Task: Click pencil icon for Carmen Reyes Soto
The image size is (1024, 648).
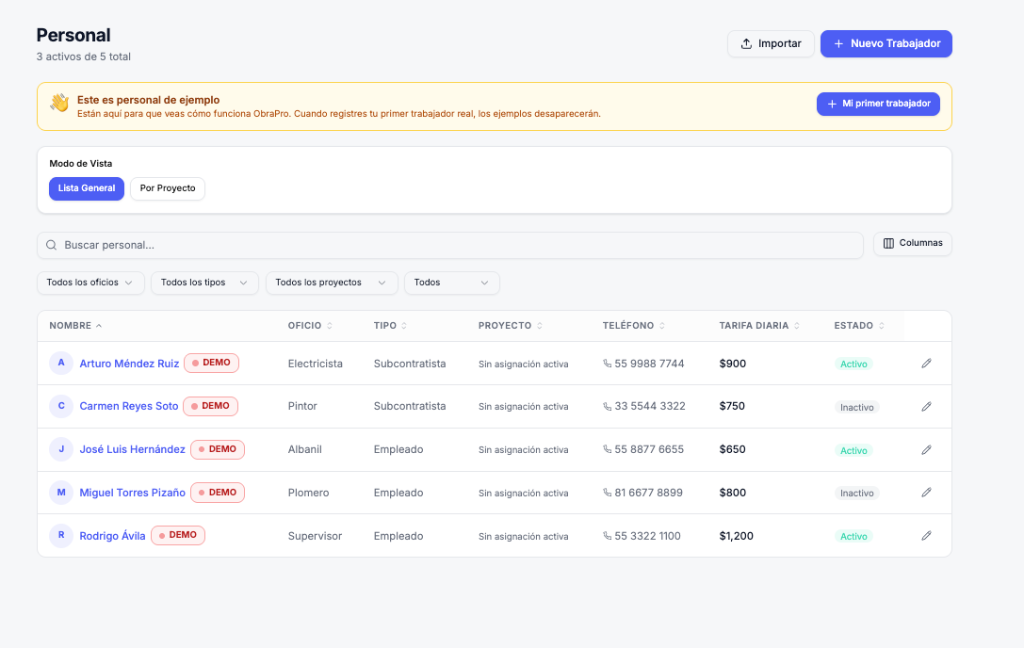Action: tap(926, 406)
